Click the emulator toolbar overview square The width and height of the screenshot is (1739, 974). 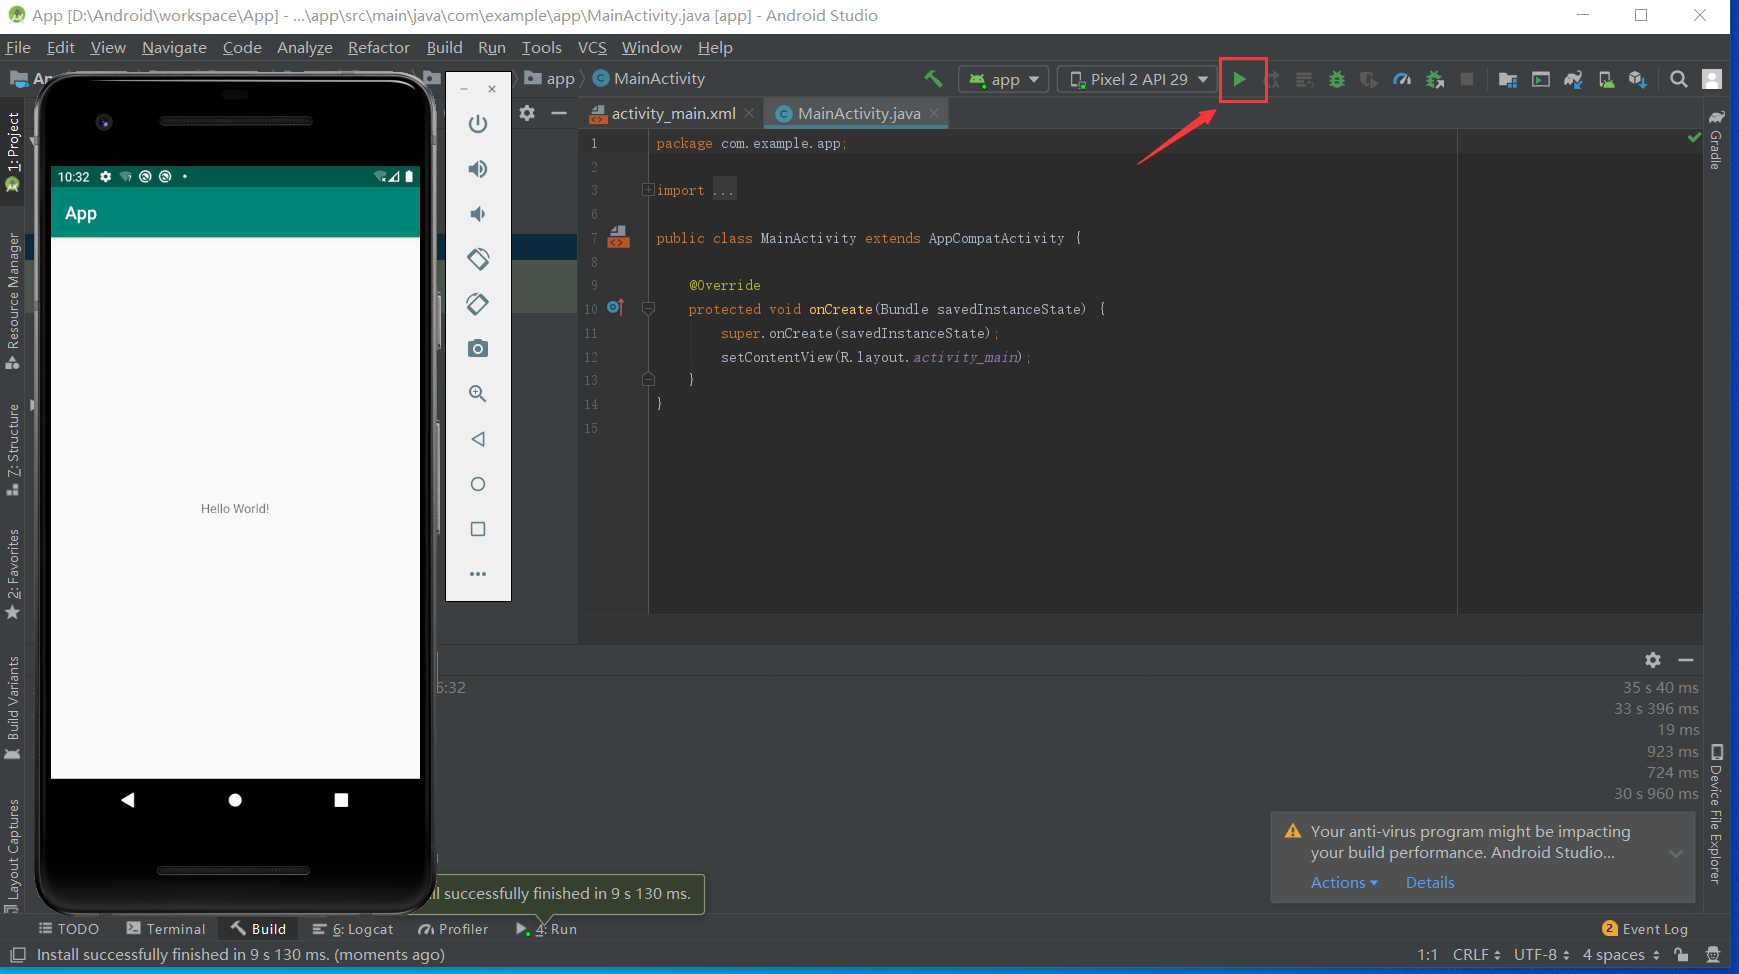pyautogui.click(x=478, y=529)
